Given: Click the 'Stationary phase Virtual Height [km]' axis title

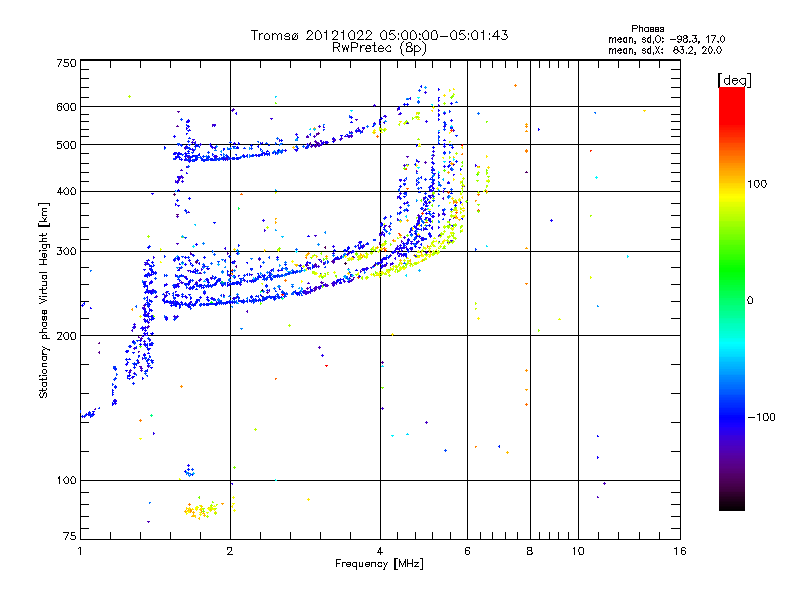Looking at the screenshot, I should click(44, 300).
